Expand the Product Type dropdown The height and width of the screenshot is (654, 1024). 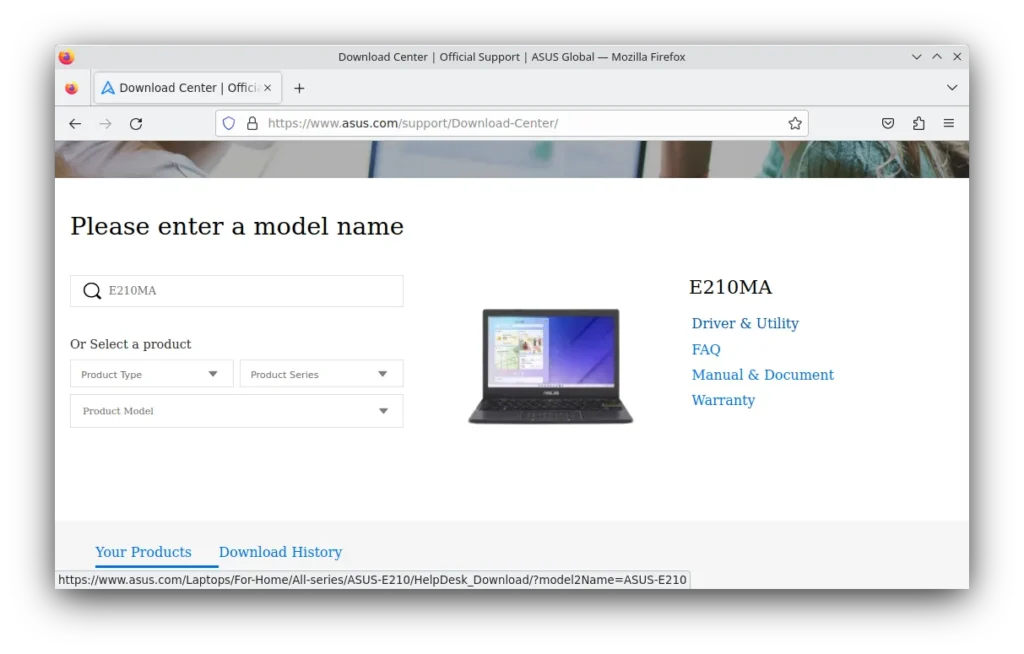click(x=151, y=374)
